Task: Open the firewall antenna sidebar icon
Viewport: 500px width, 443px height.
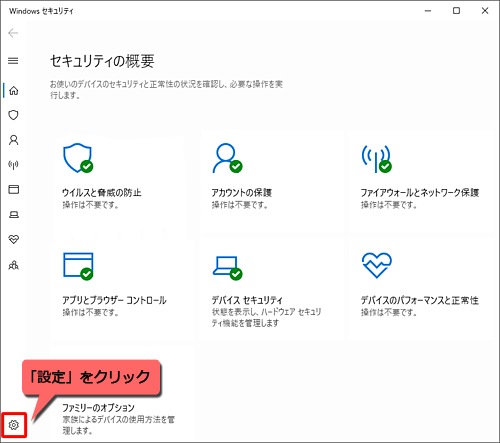Action: 13,165
